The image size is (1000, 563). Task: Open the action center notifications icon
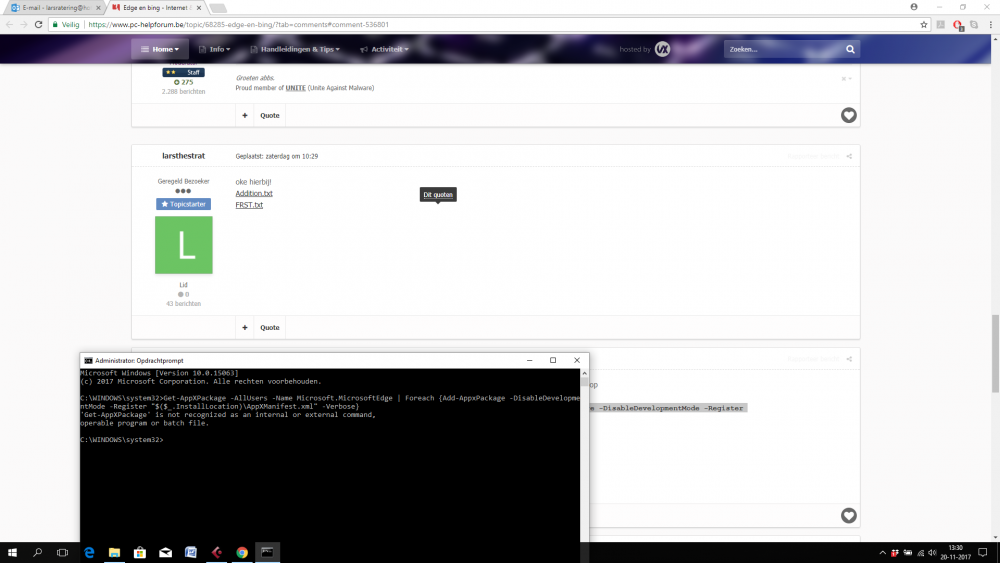tap(983, 552)
